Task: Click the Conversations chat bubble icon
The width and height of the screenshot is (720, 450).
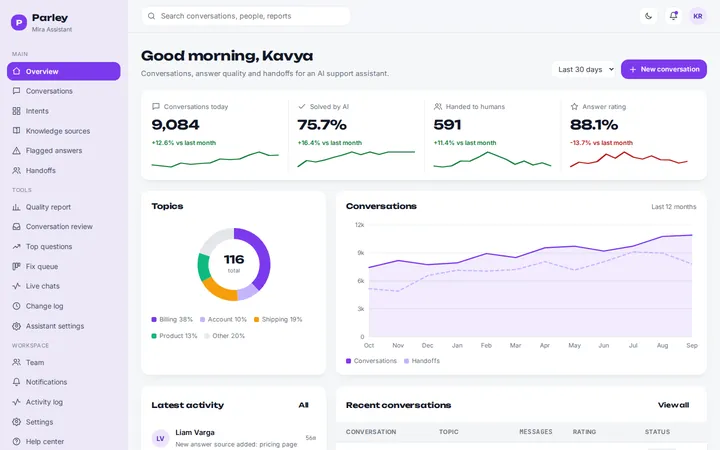Action: tap(17, 91)
